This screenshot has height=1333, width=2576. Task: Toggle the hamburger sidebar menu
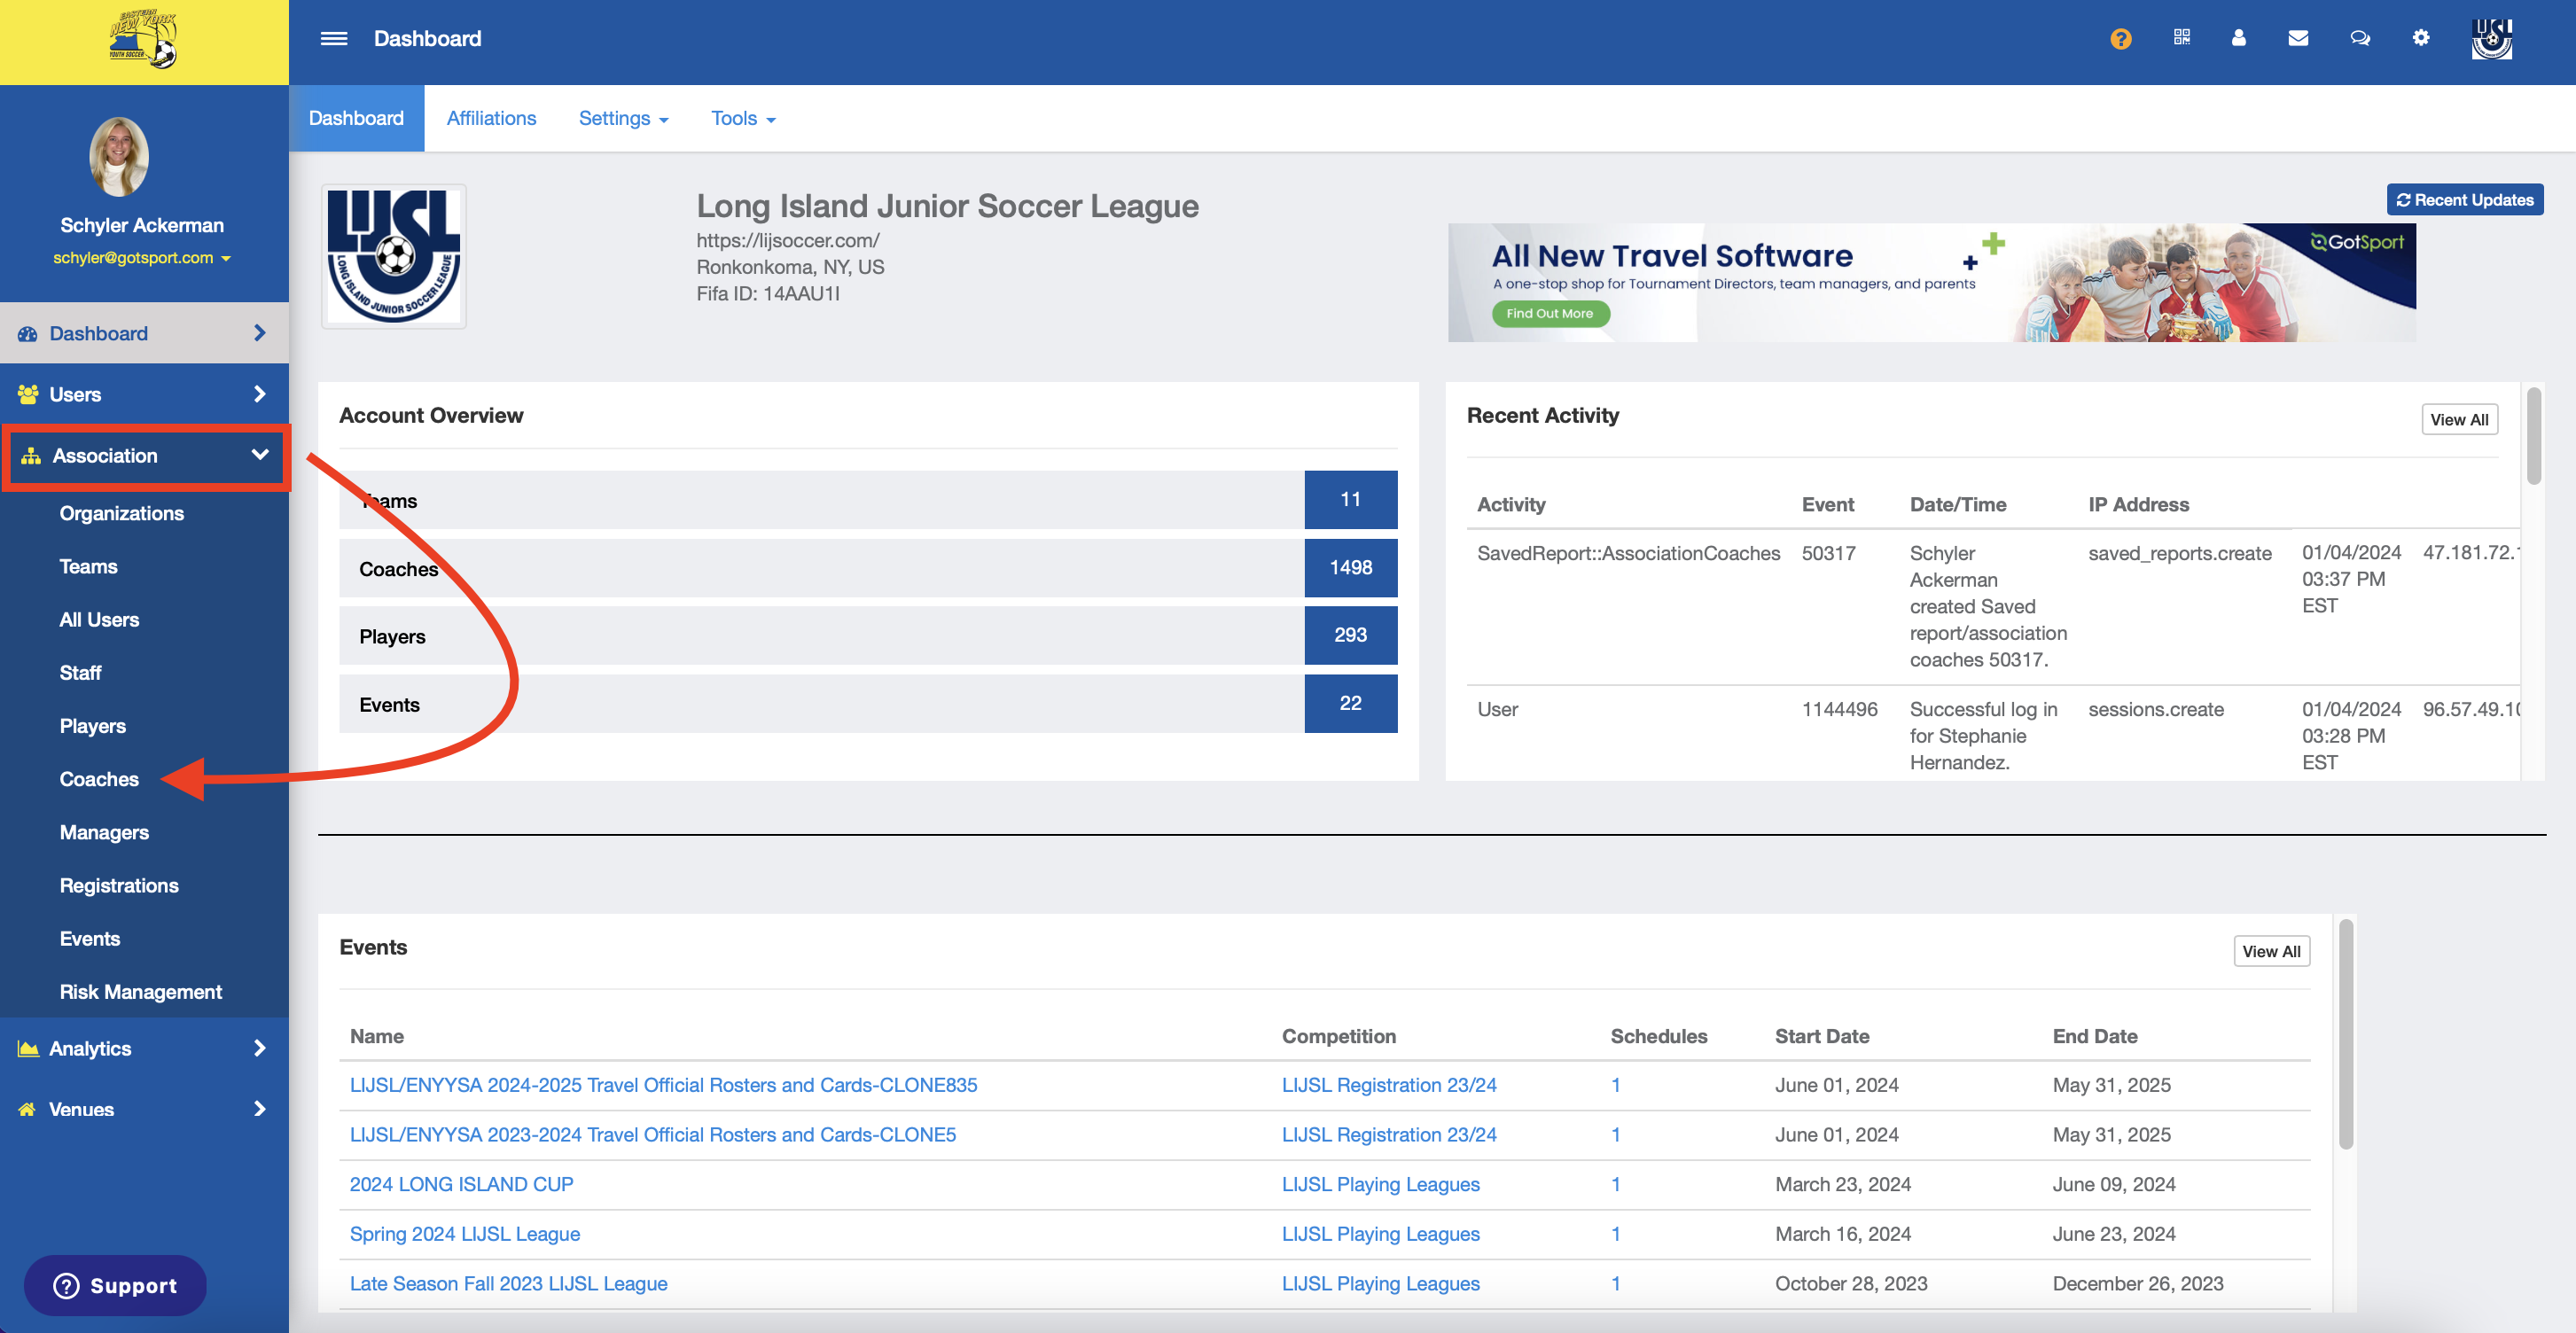(334, 38)
